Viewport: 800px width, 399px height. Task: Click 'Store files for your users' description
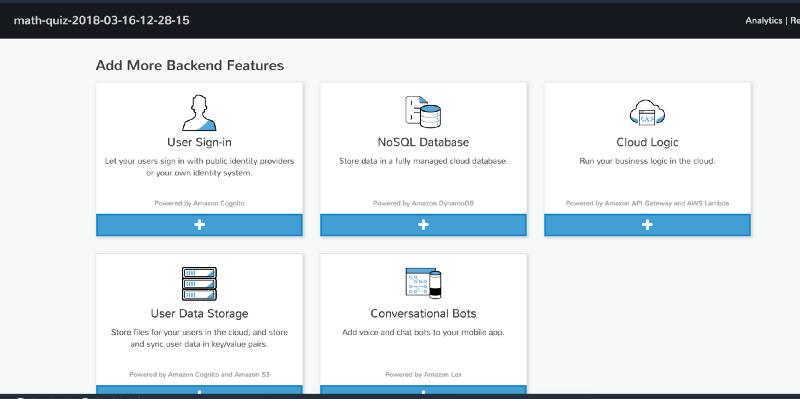click(199, 338)
